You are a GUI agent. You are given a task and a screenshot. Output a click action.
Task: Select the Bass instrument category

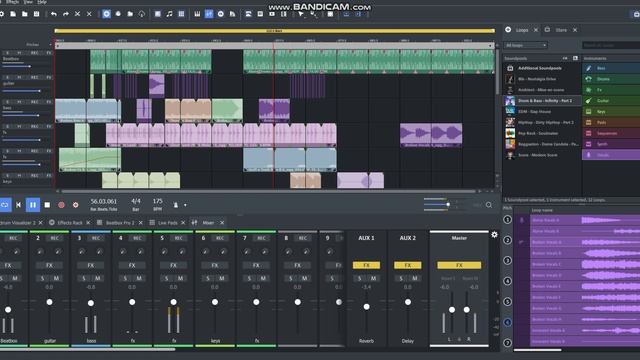(611, 68)
